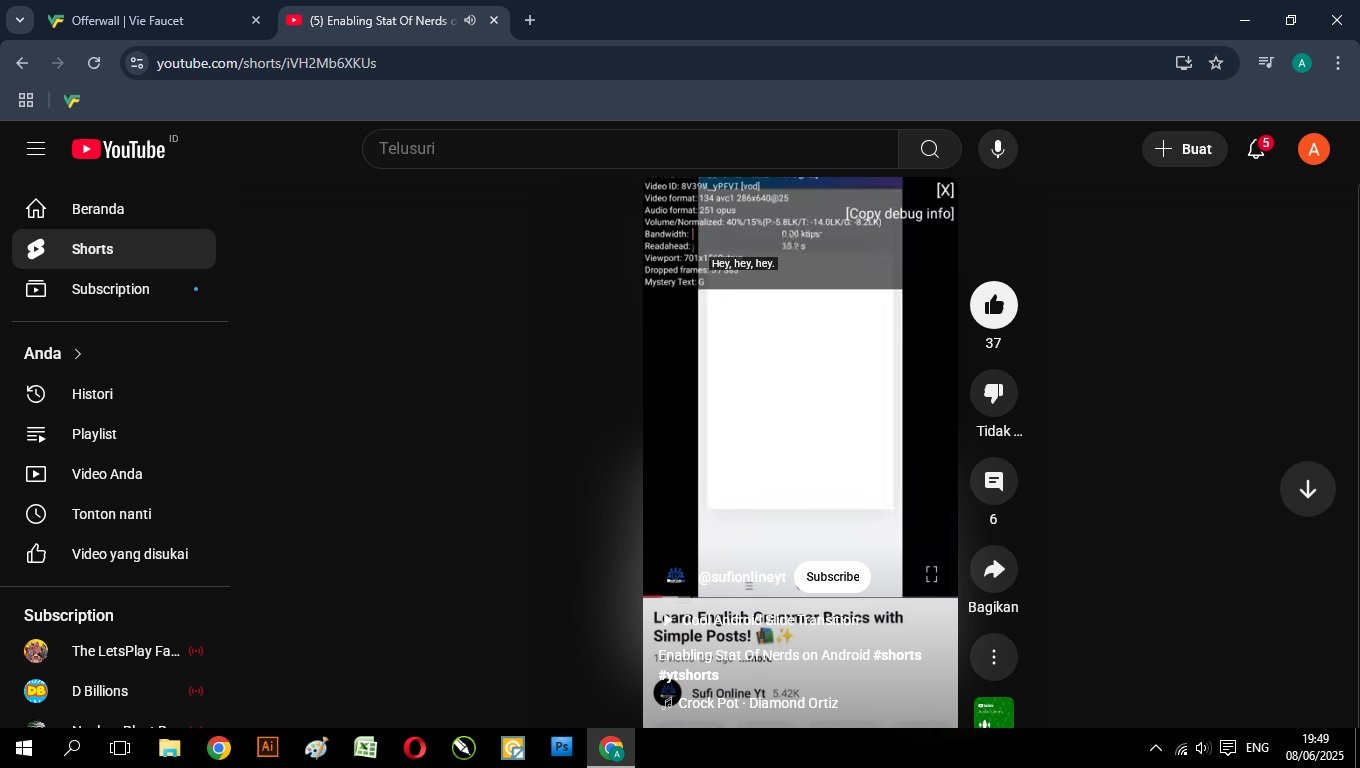Launch Photoshop from the taskbar

coord(561,748)
